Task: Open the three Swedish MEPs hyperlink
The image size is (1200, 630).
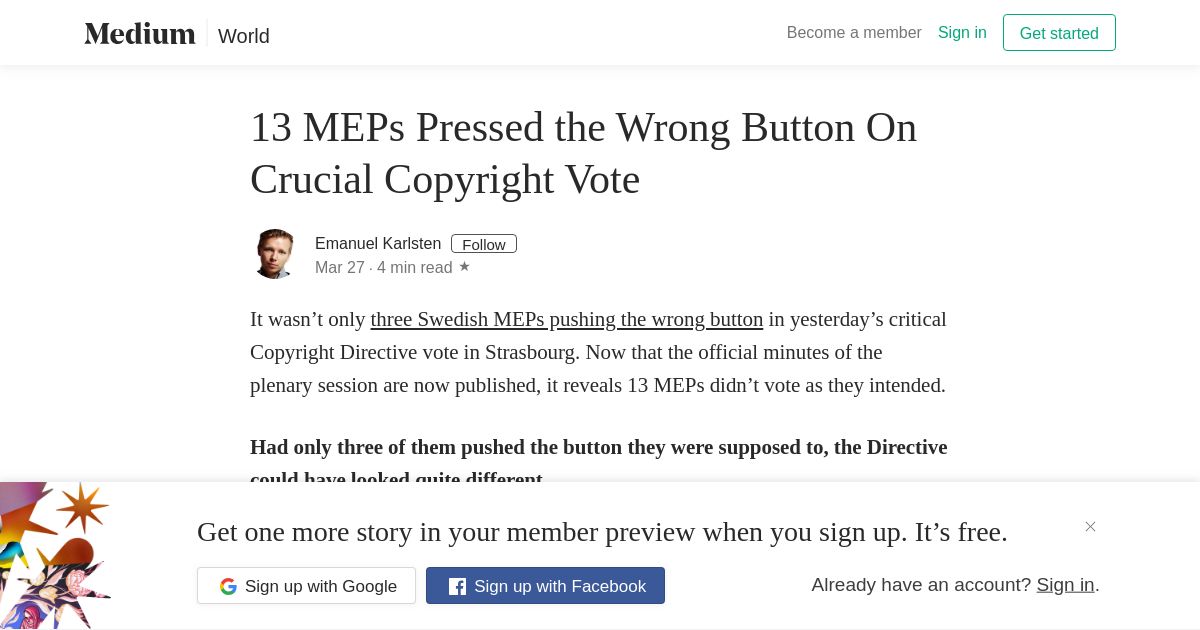Action: point(567,319)
